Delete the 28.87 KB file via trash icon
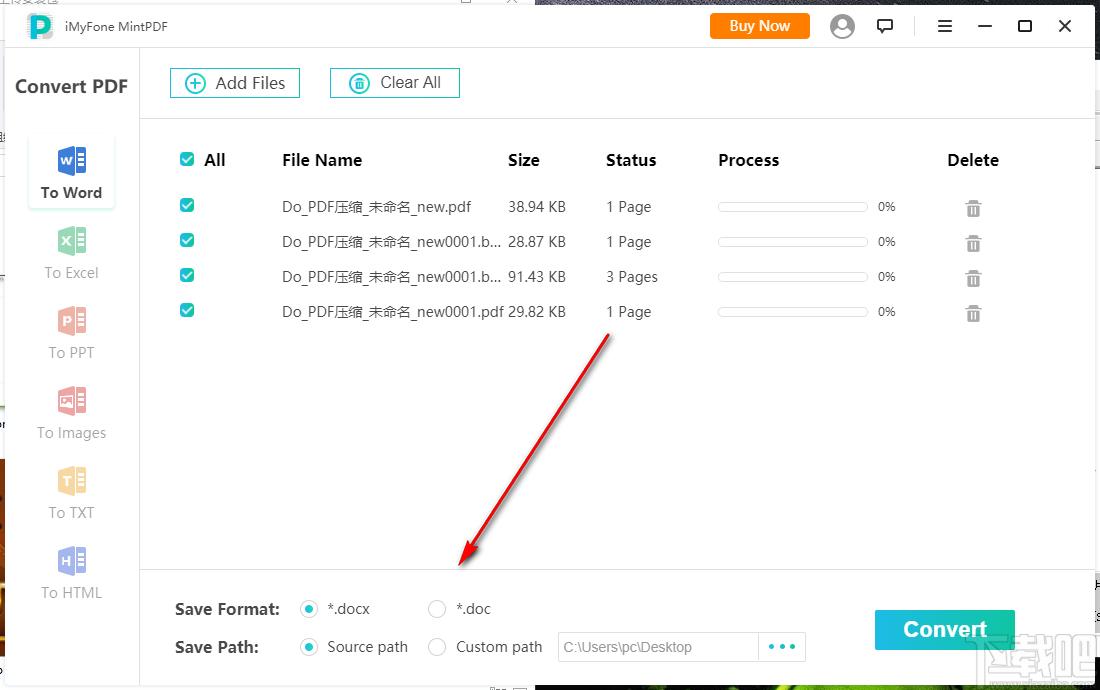Viewport: 1100px width, 690px height. [x=973, y=243]
